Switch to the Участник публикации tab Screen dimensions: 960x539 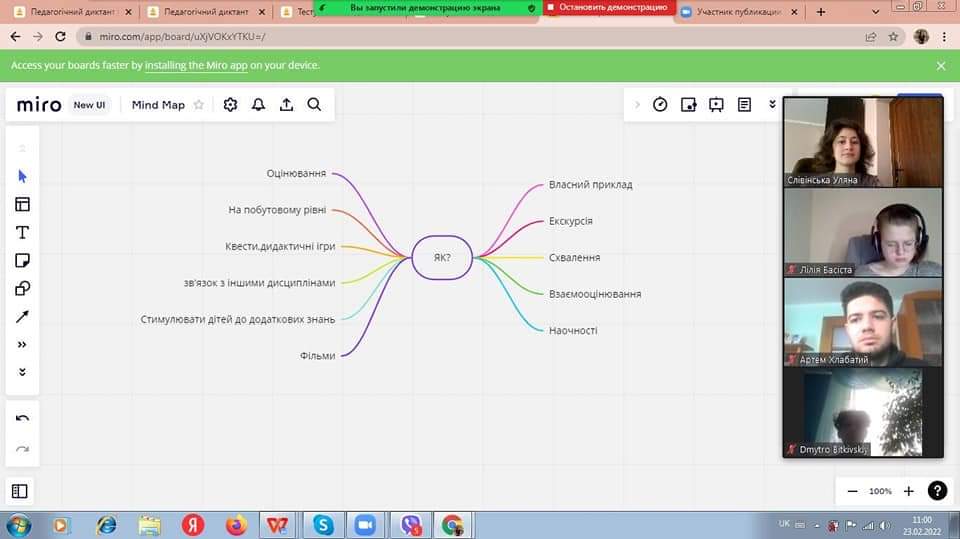(x=740, y=12)
